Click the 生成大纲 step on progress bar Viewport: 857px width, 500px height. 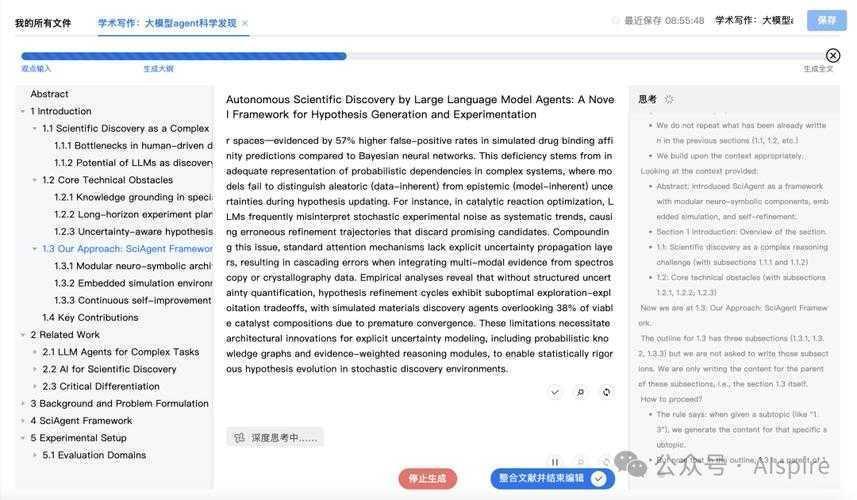click(x=158, y=69)
